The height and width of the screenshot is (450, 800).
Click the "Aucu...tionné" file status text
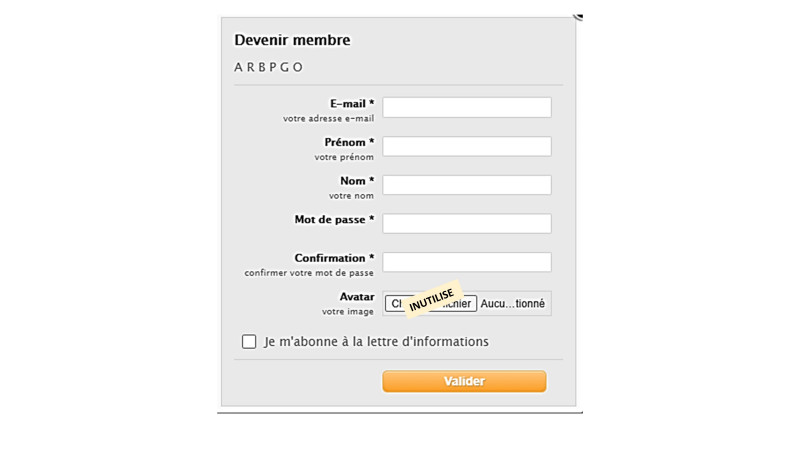point(513,303)
